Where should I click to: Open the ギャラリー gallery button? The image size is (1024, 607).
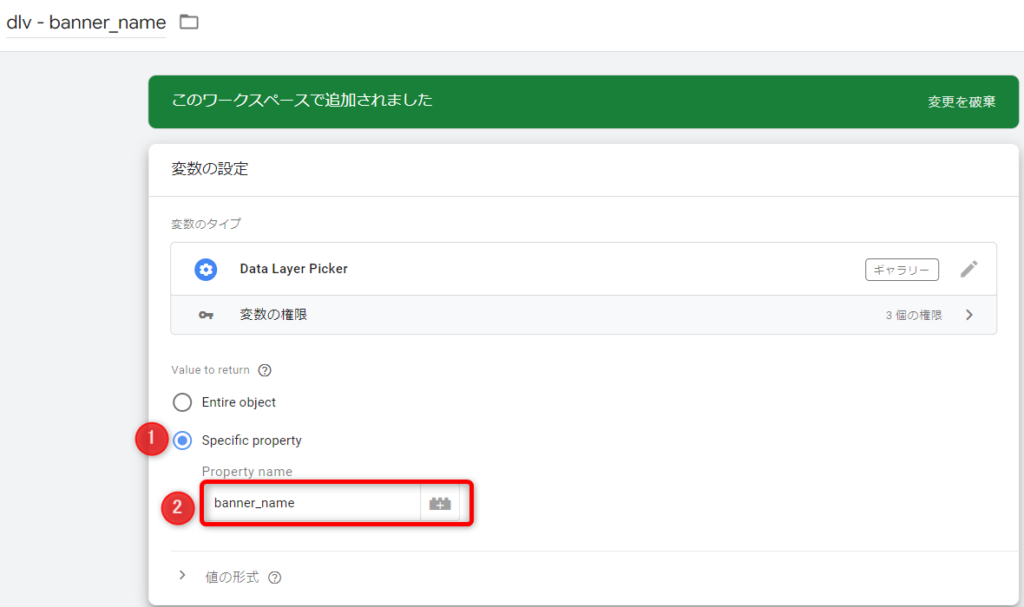click(902, 270)
